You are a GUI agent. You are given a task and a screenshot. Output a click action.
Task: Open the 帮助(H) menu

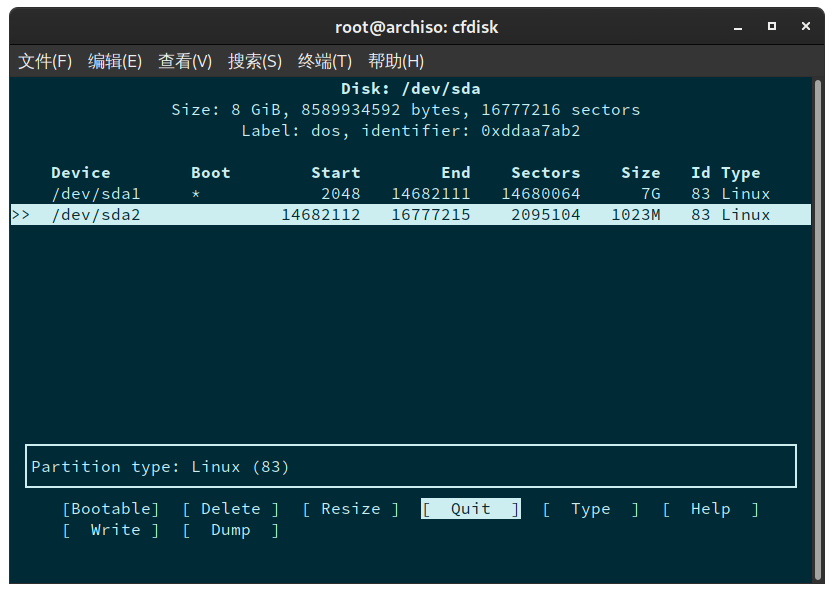click(396, 61)
